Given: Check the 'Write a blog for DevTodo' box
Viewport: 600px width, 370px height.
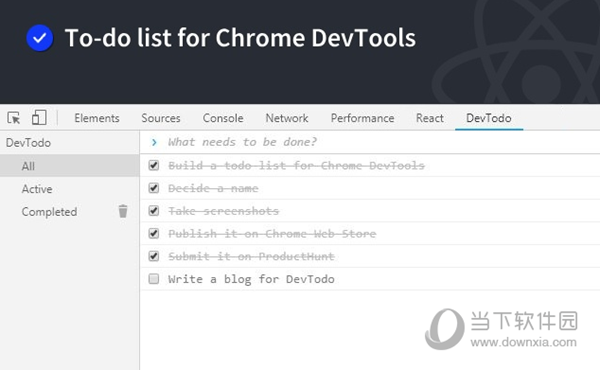Looking at the screenshot, I should coord(154,279).
